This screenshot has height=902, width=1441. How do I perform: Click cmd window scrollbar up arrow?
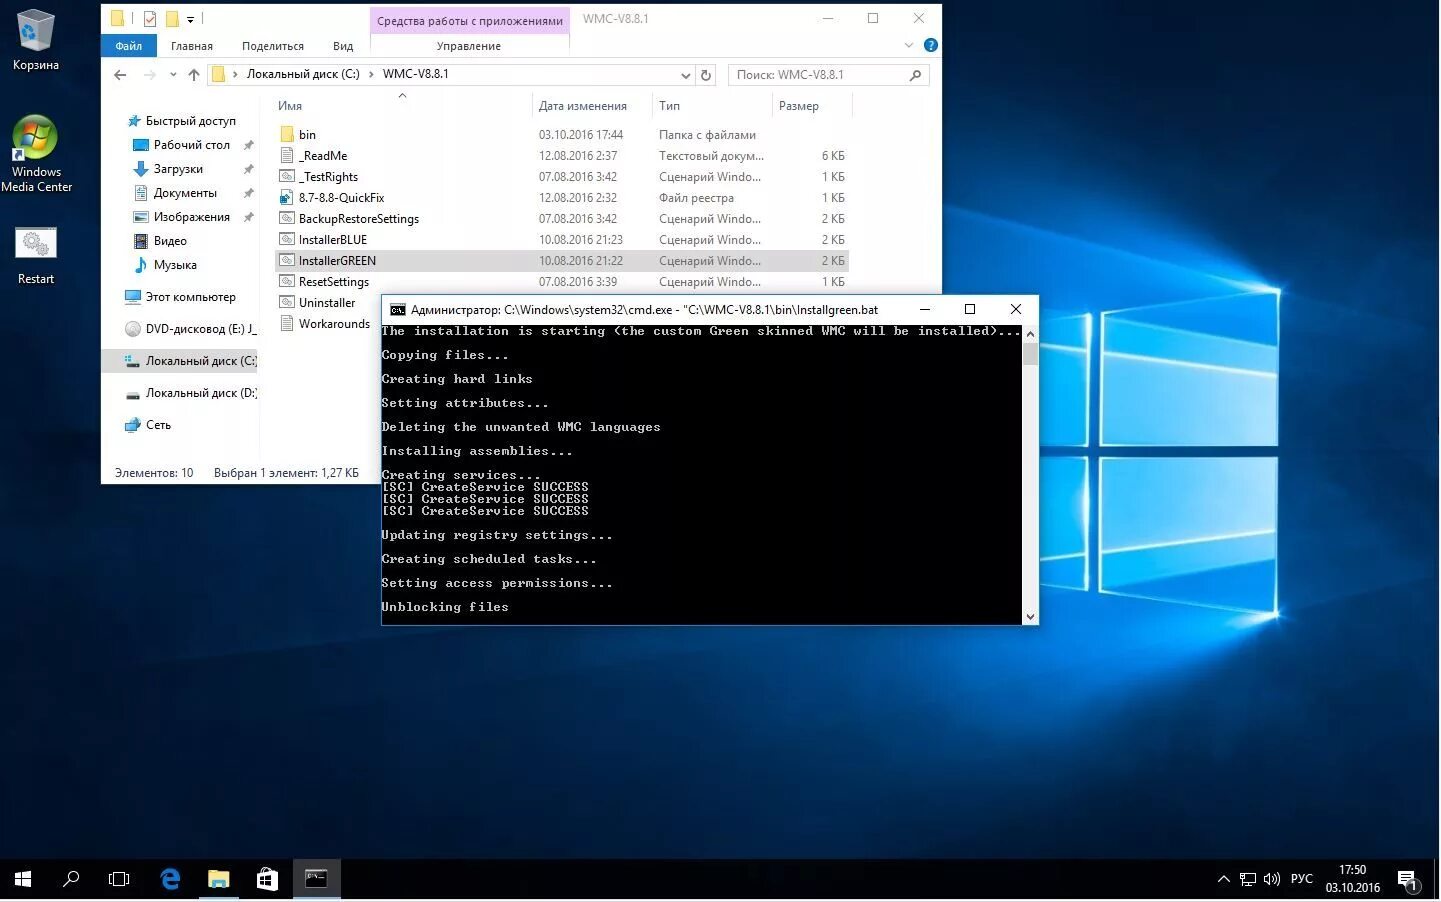1030,333
